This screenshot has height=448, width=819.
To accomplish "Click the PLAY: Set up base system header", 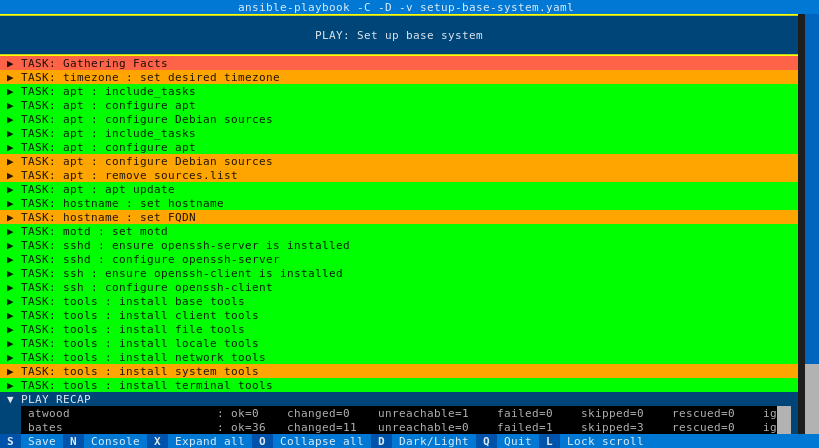I will pos(399,36).
